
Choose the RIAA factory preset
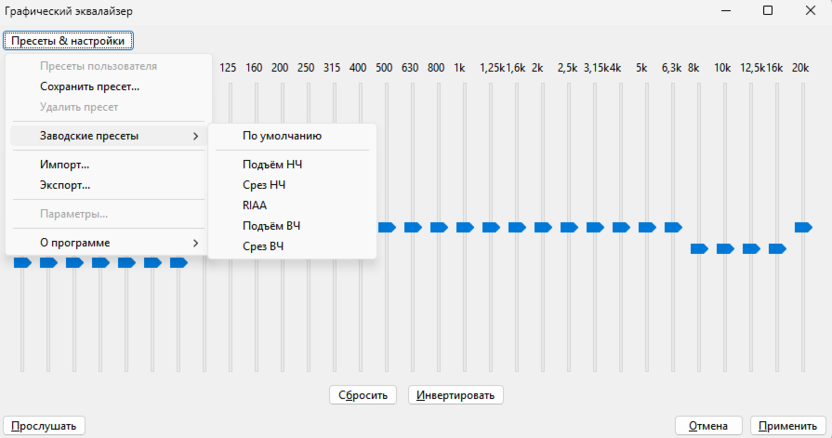click(255, 205)
